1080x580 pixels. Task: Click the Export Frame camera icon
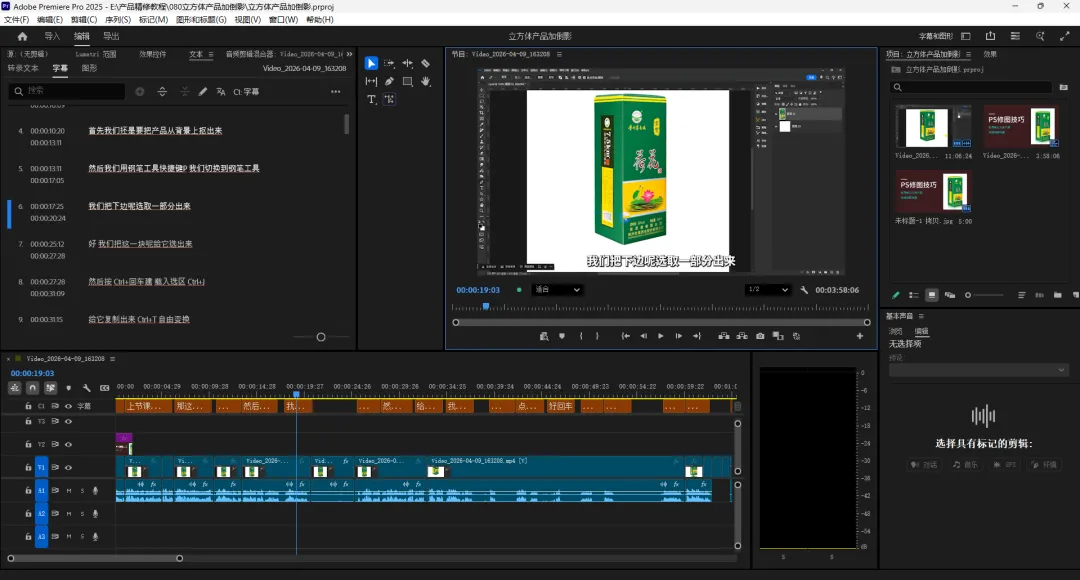[x=760, y=336]
